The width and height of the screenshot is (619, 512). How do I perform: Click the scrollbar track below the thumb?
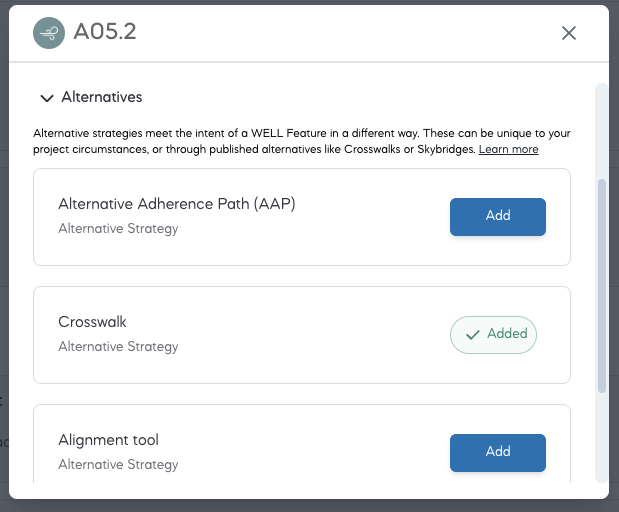pos(602,436)
